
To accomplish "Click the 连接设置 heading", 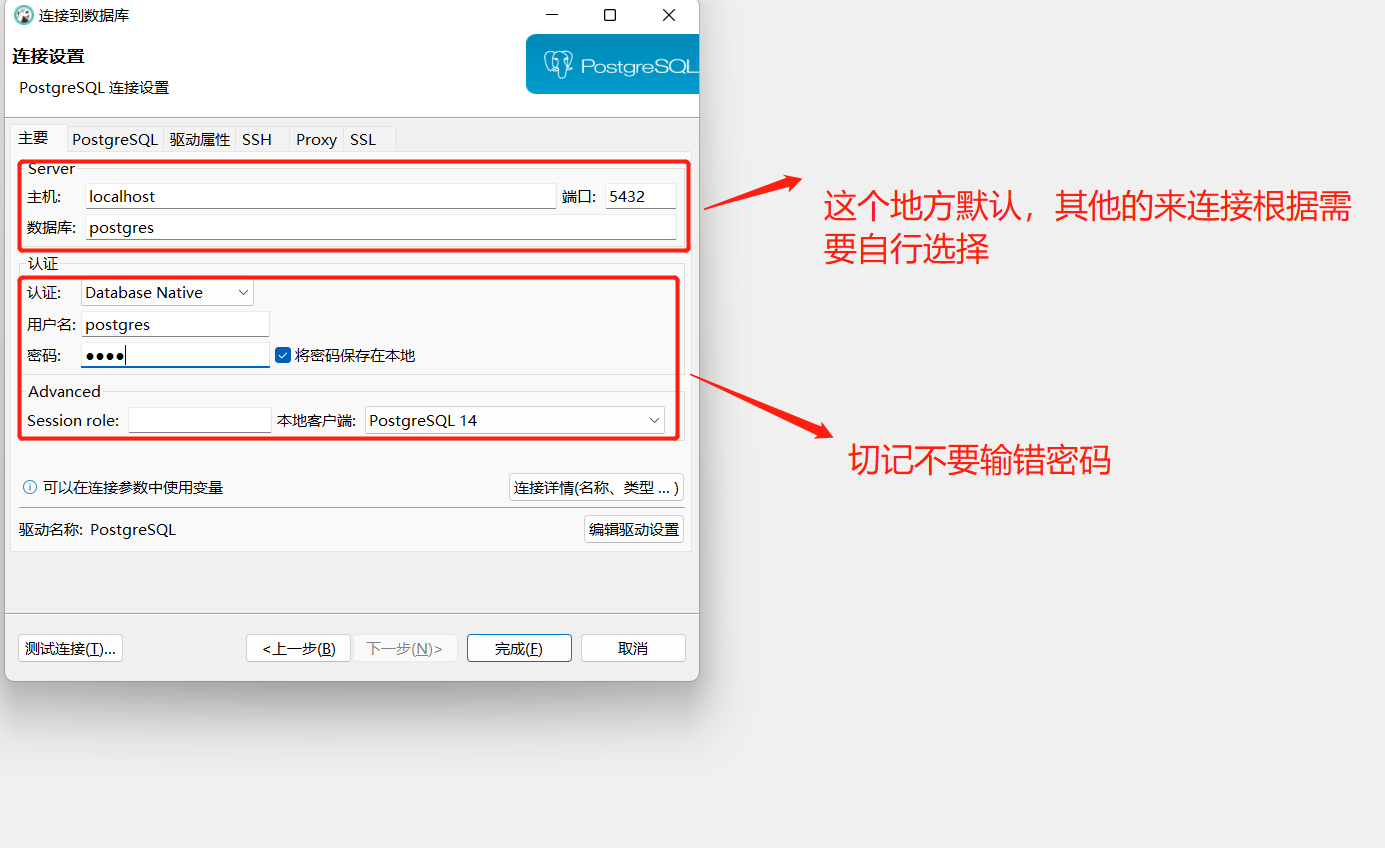I will 48,56.
